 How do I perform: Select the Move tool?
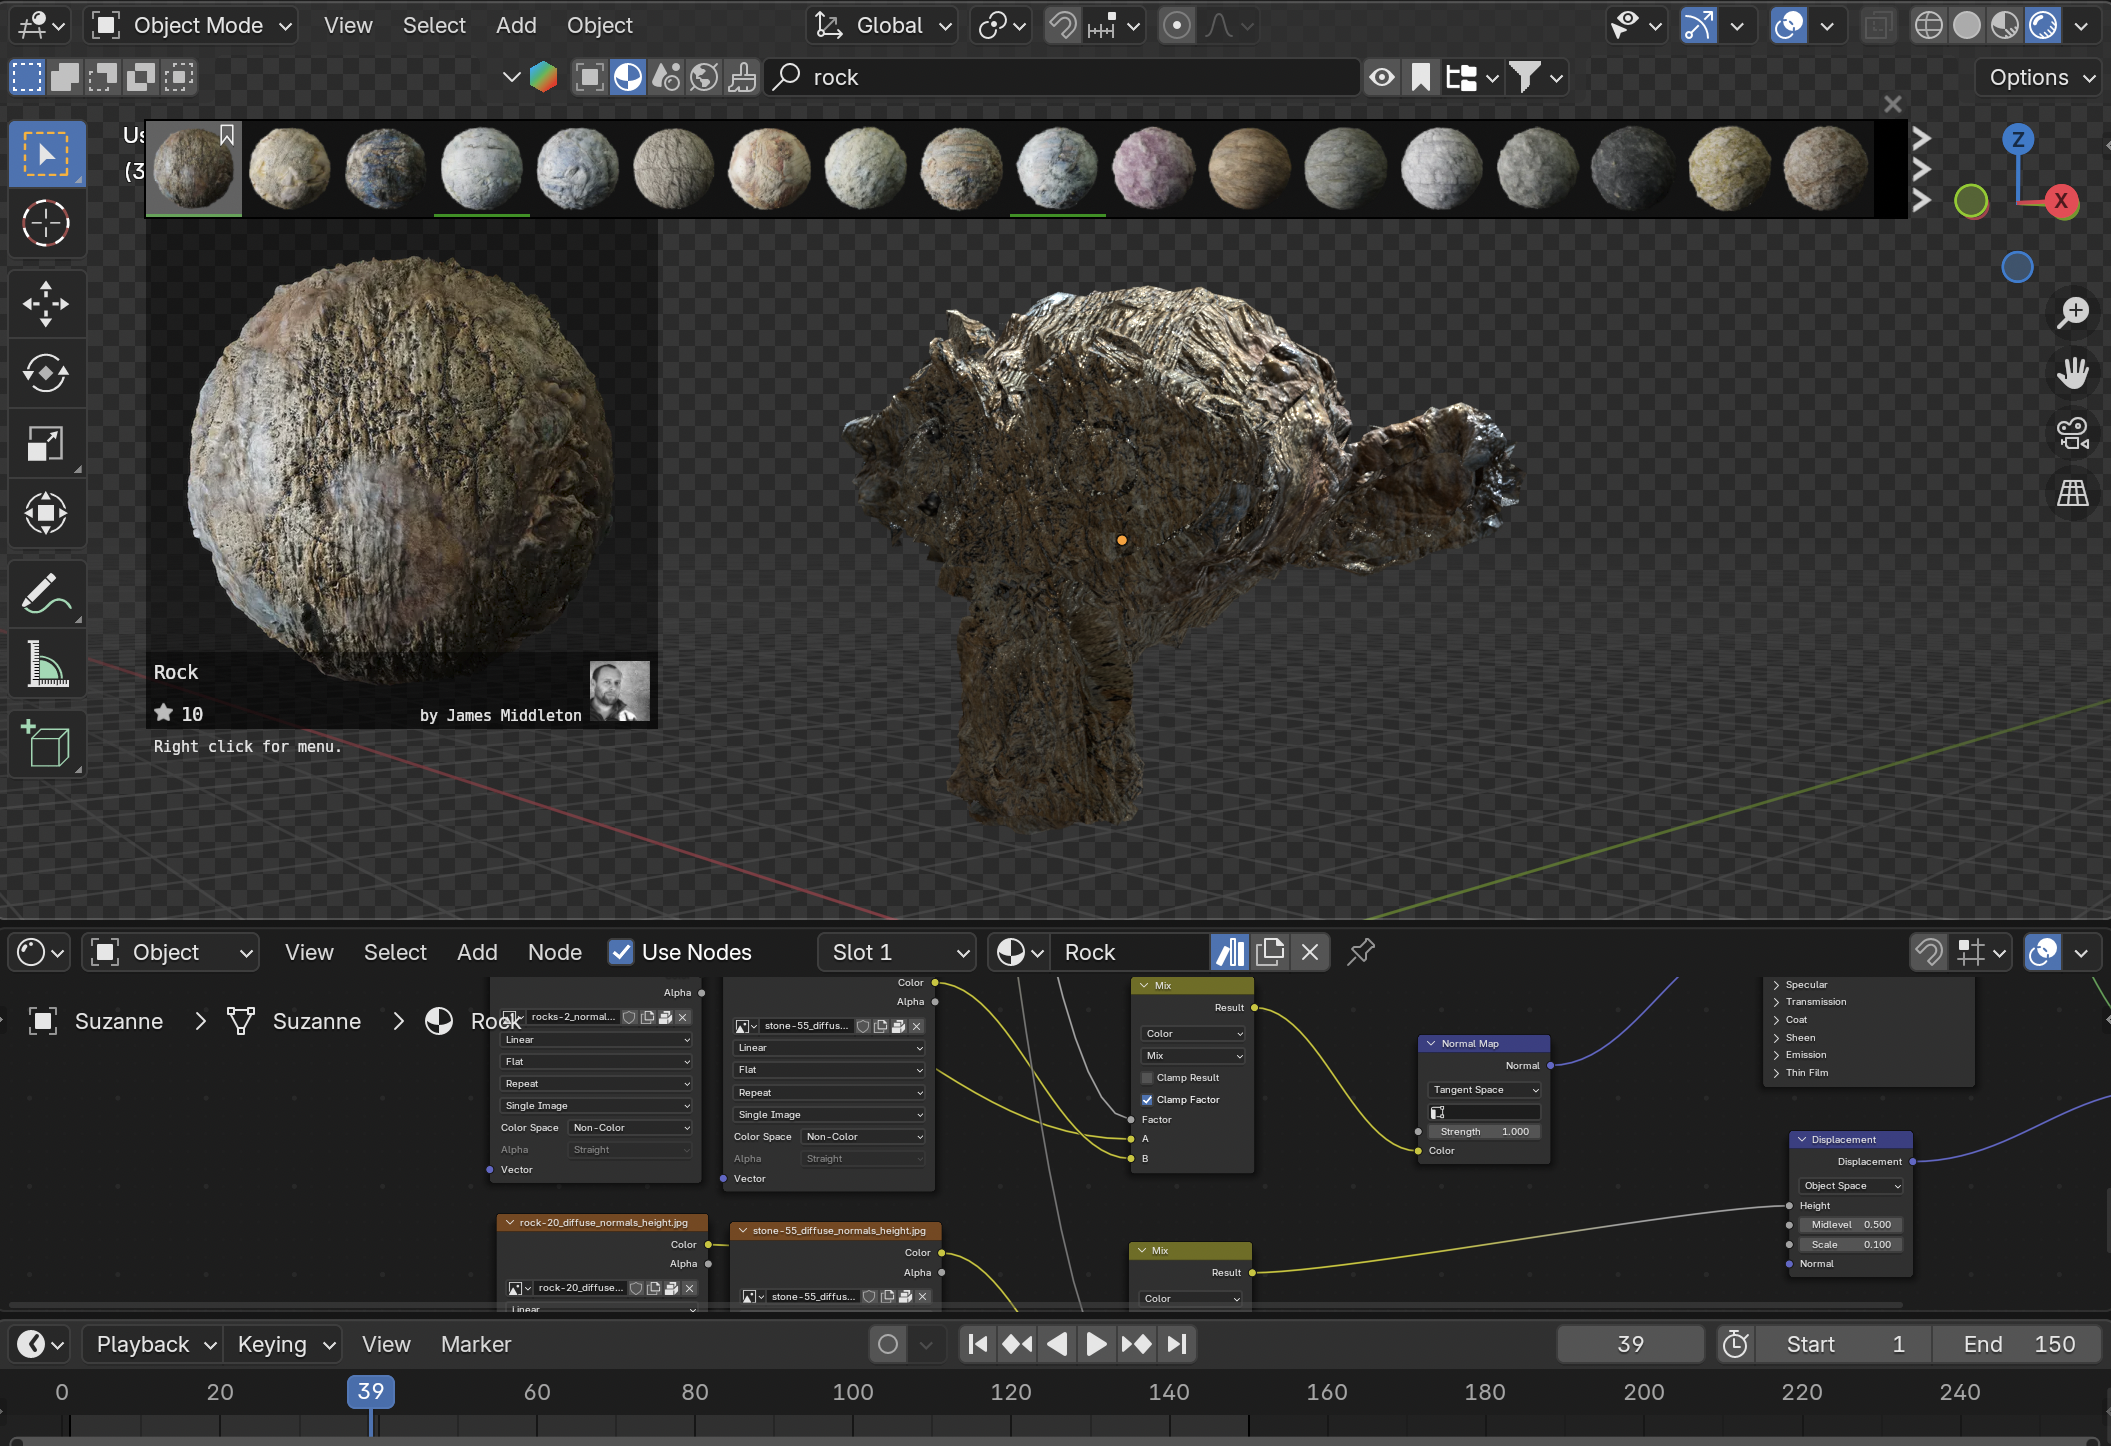click(x=46, y=303)
